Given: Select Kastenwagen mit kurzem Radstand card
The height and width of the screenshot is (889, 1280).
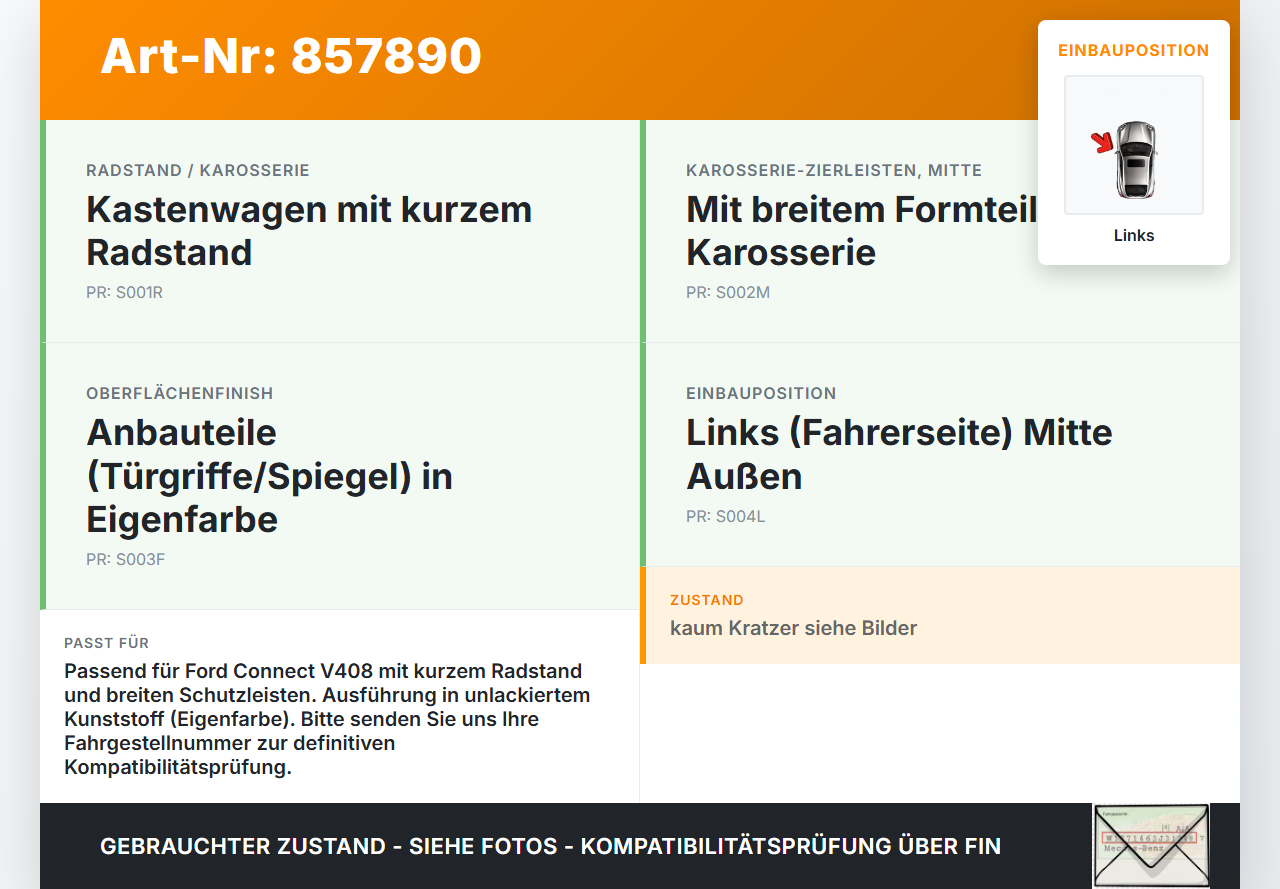Looking at the screenshot, I should tap(340, 231).
